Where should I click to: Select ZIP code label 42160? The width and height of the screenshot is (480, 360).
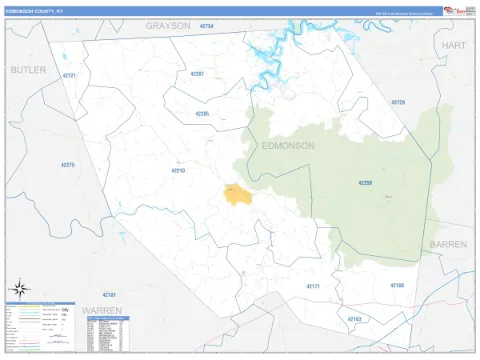tap(397, 285)
